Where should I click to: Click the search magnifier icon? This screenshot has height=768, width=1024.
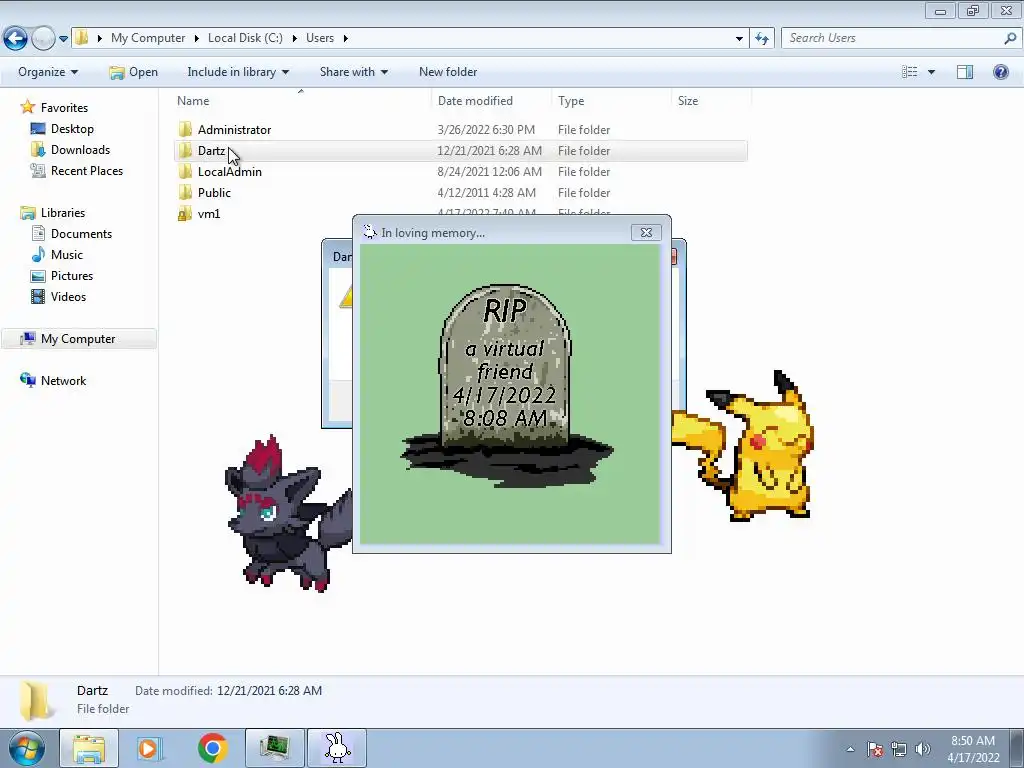pos(1010,38)
